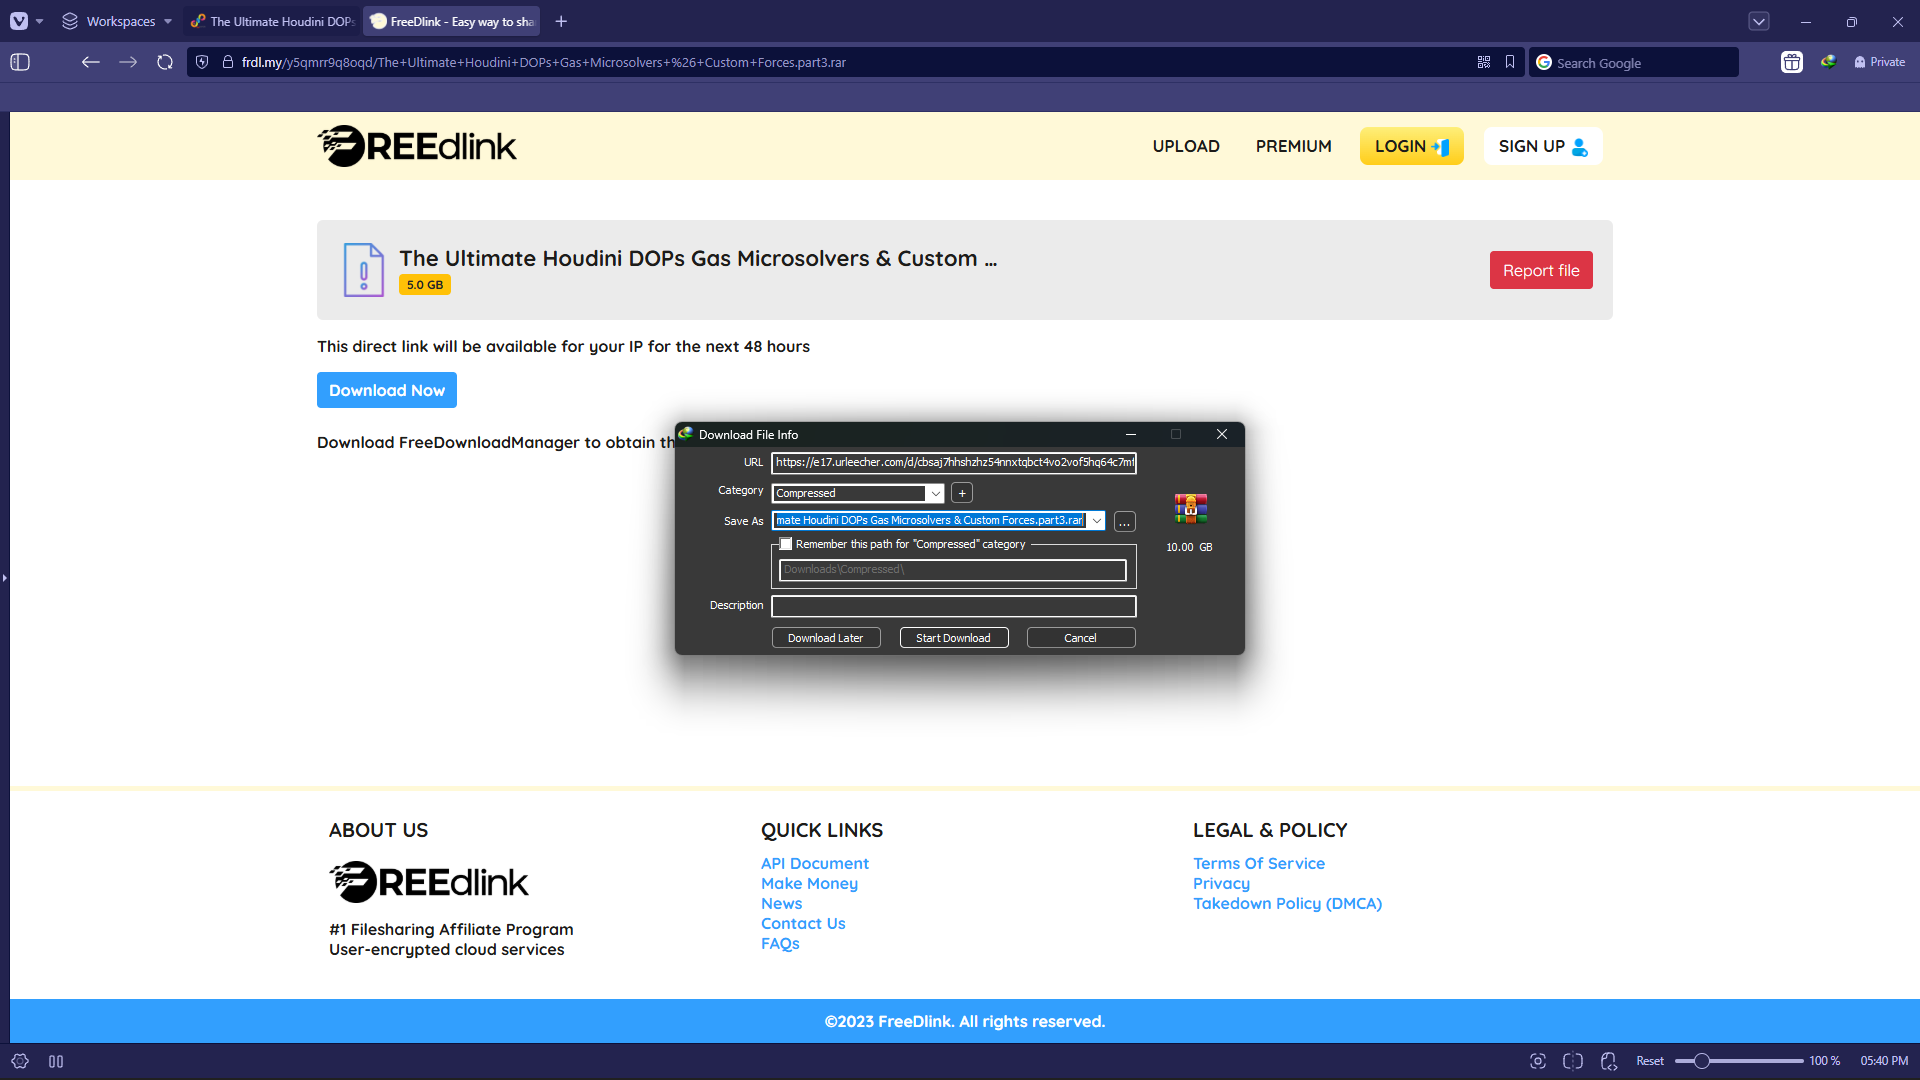Open Takedown Policy (DMCA) link
The height and width of the screenshot is (1080, 1920).
(x=1287, y=903)
